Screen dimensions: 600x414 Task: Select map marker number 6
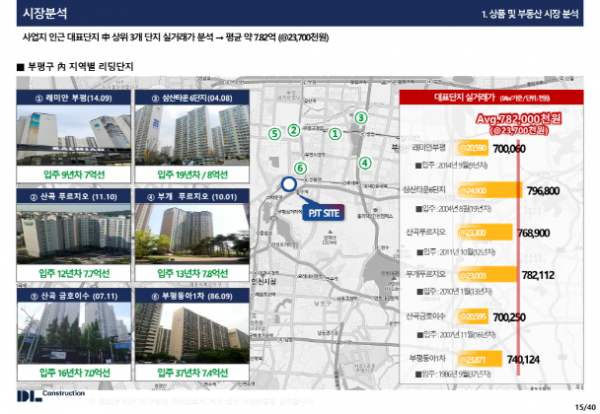pyautogui.click(x=298, y=168)
